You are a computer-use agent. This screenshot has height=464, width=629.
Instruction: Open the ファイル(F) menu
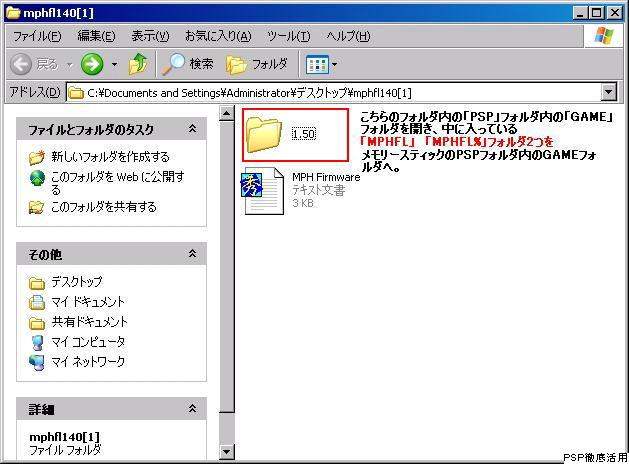point(37,36)
